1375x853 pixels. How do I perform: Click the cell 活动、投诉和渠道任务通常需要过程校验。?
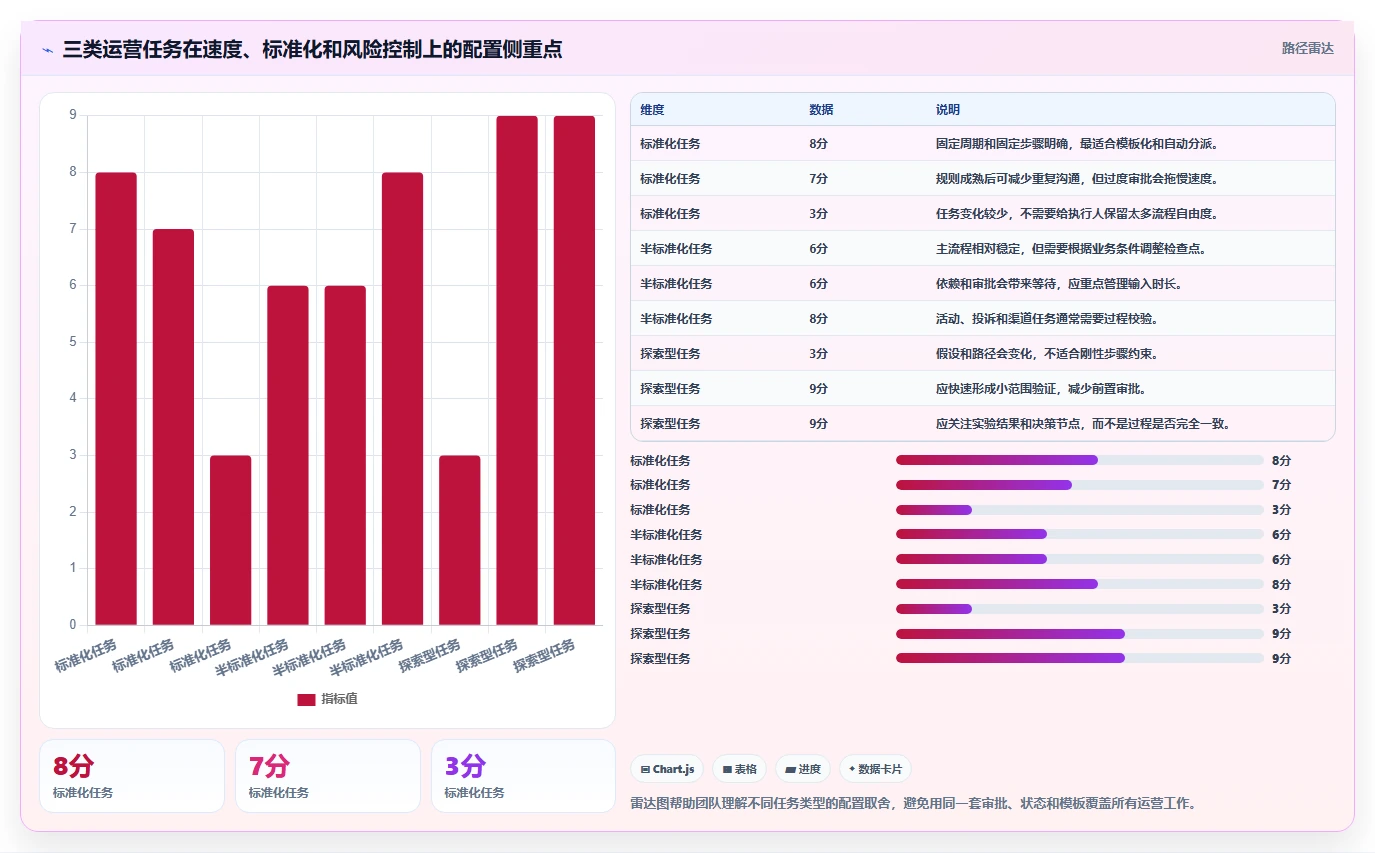pyautogui.click(x=1047, y=319)
